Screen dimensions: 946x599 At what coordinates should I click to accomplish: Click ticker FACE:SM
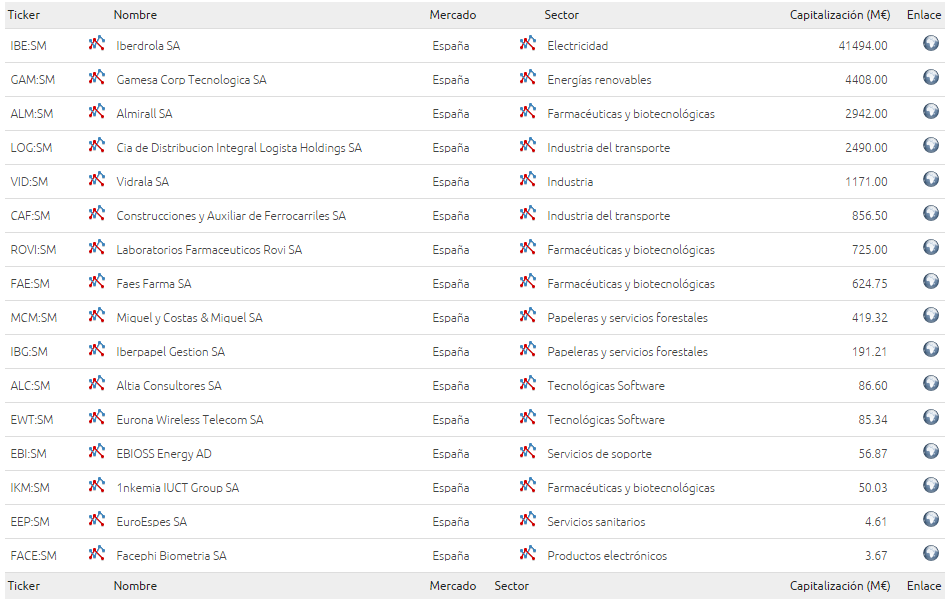tap(34, 556)
